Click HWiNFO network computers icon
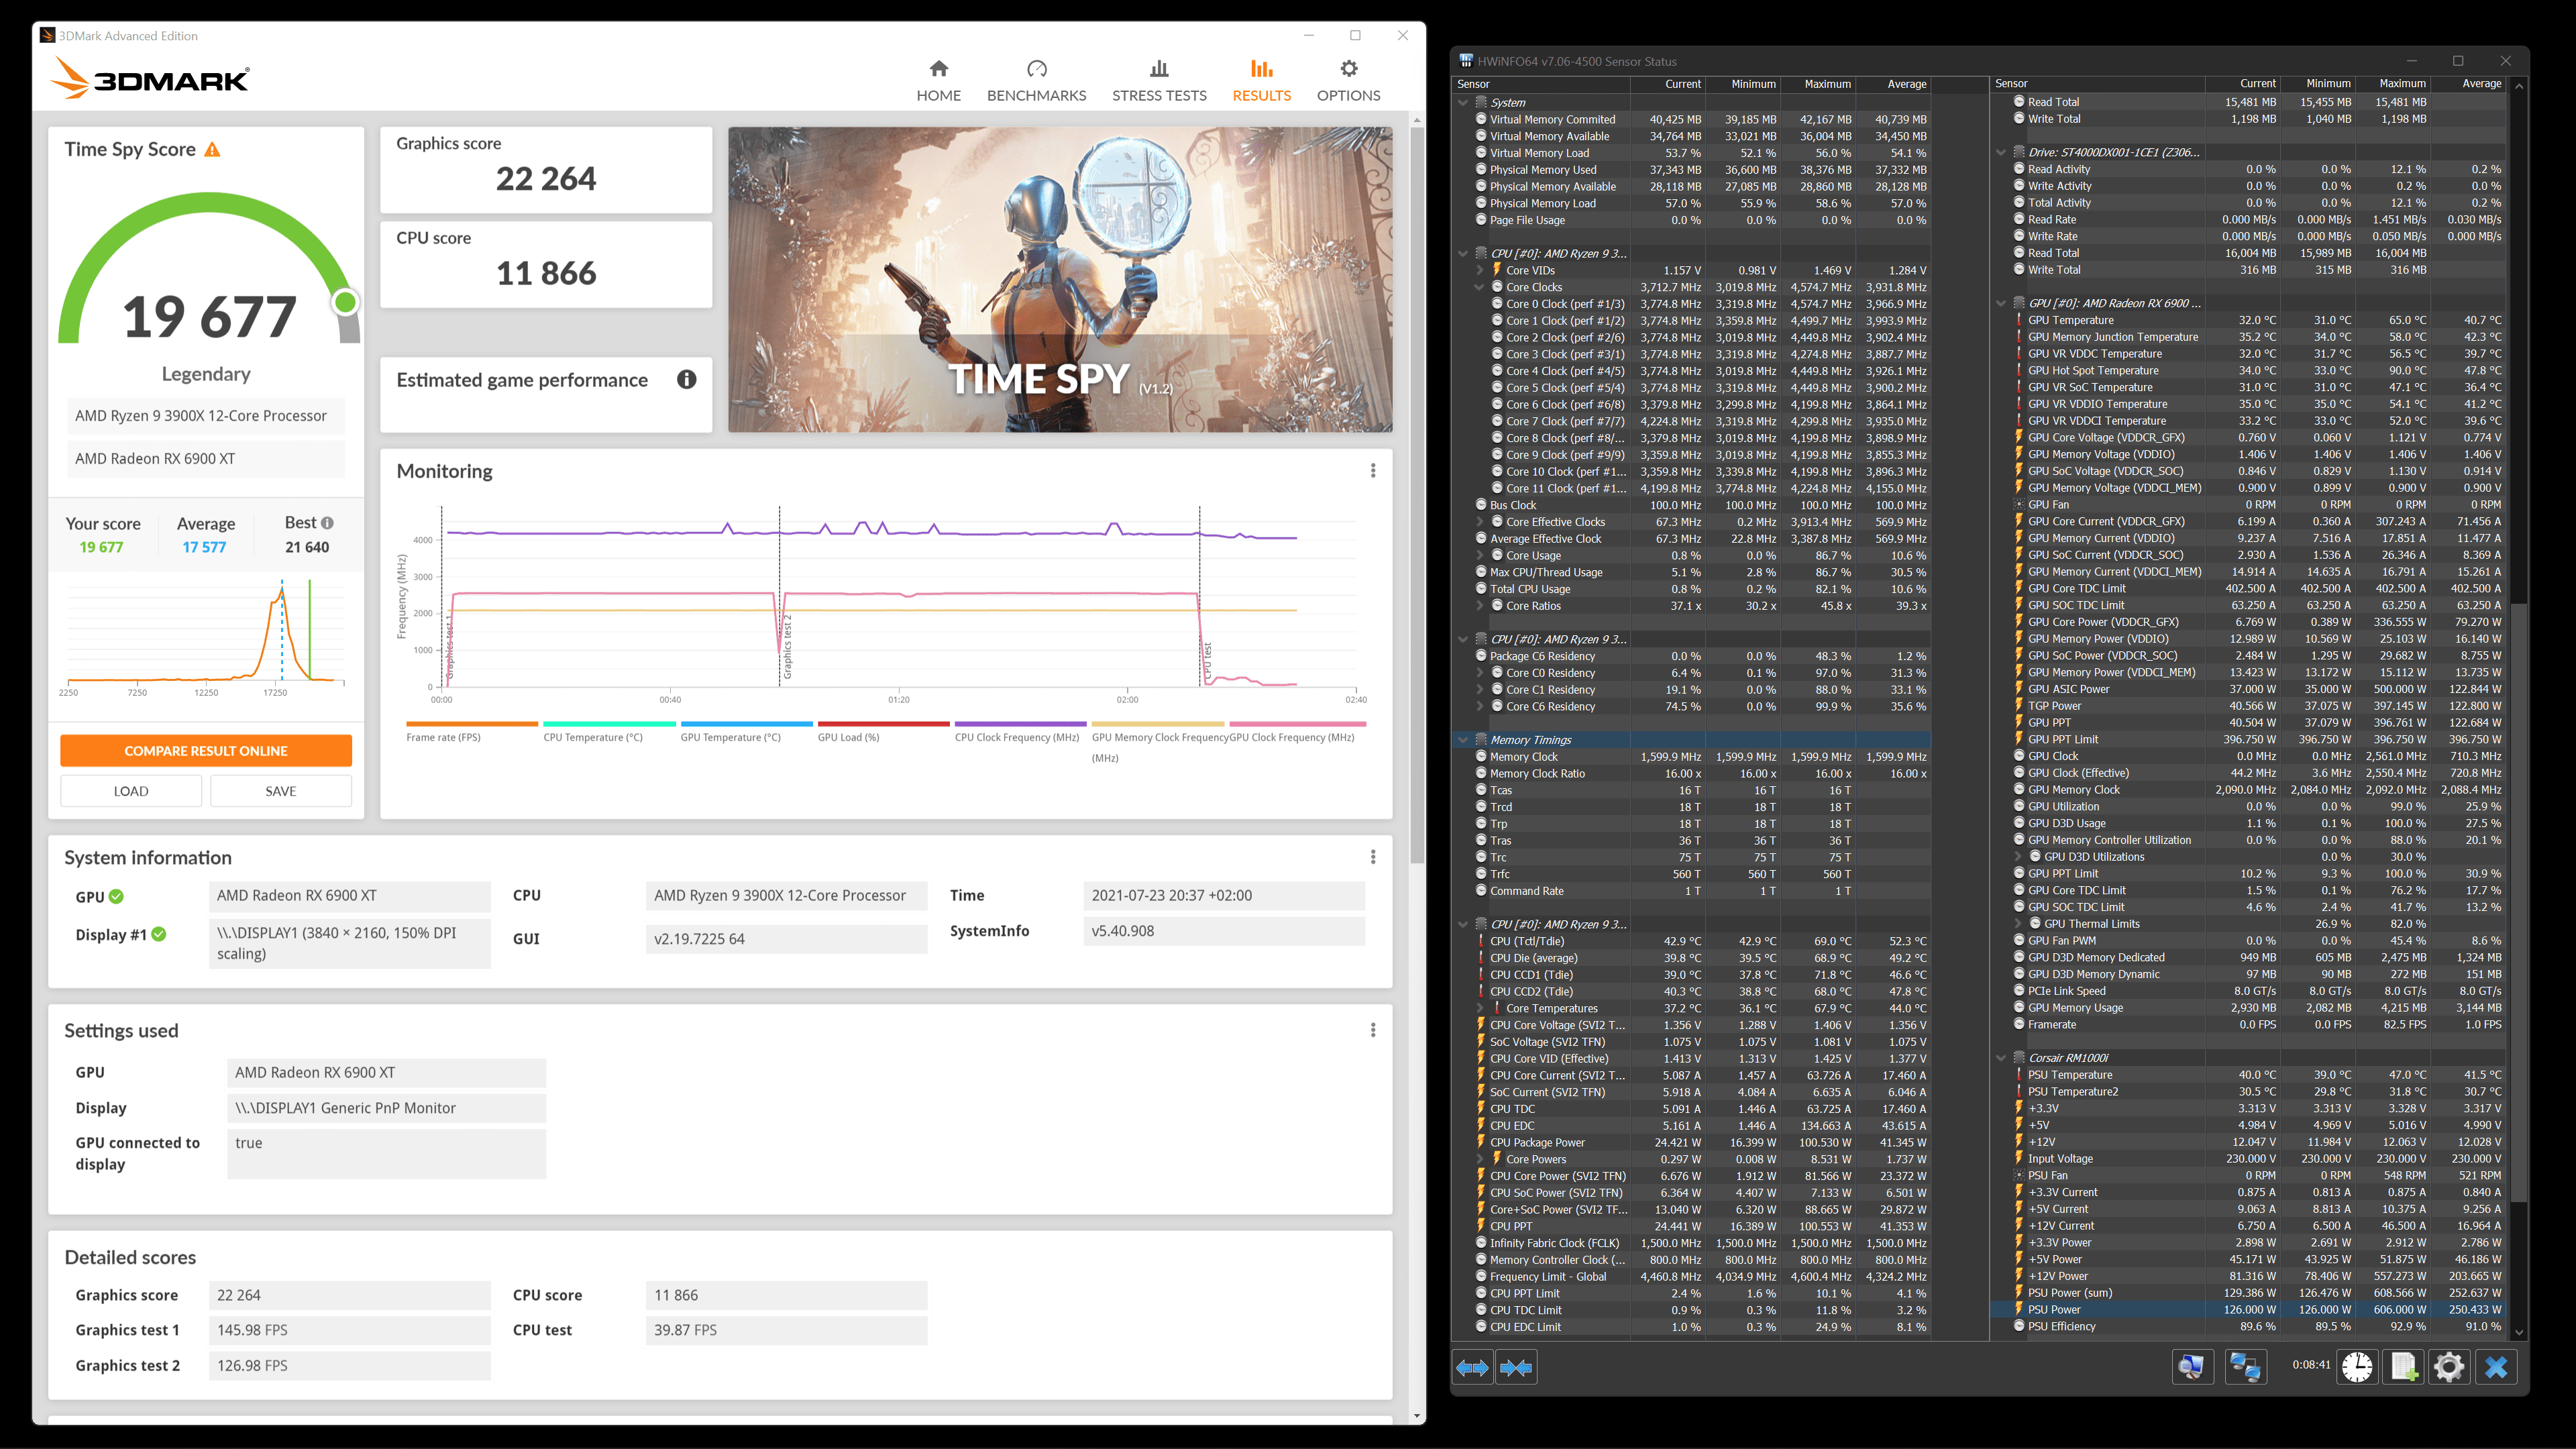The height and width of the screenshot is (1449, 2576). pyautogui.click(x=2245, y=1367)
